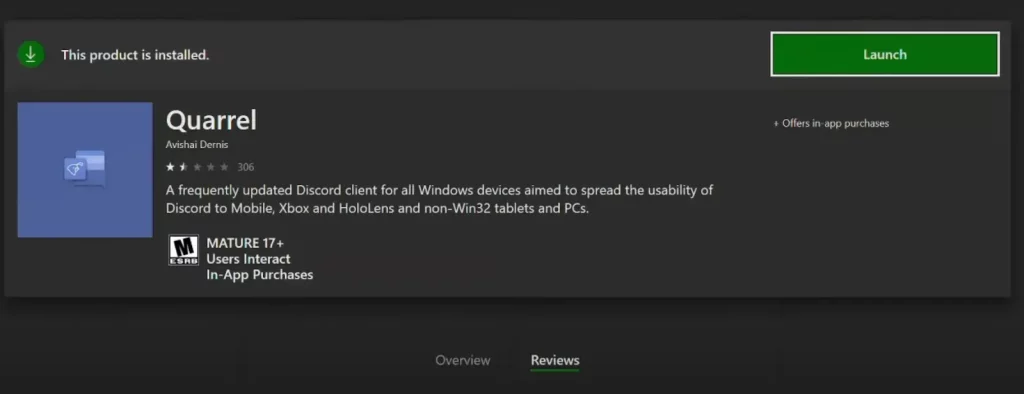The width and height of the screenshot is (1024, 394).
Task: Click the Discord client description text
Action: point(440,200)
